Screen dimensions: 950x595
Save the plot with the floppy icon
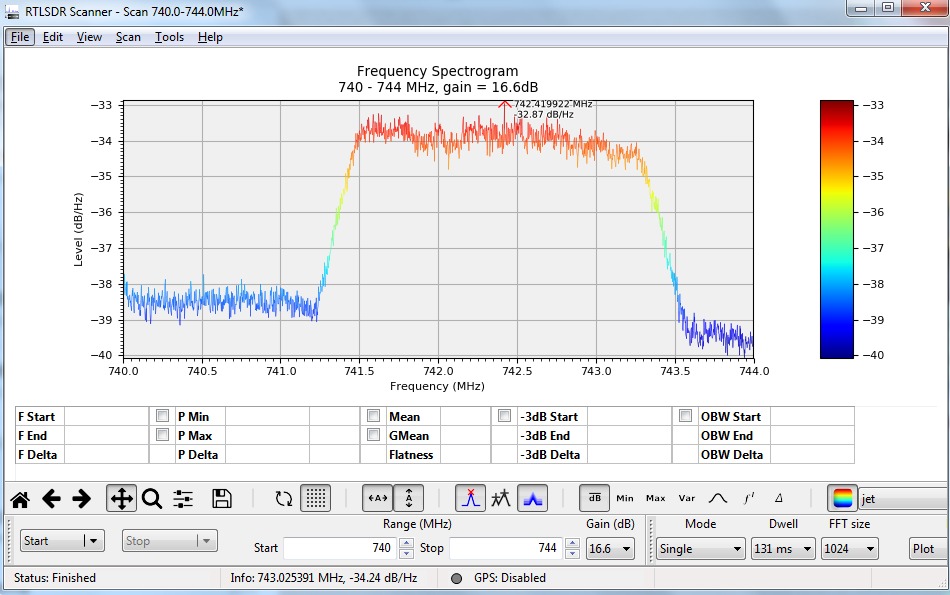coord(222,499)
